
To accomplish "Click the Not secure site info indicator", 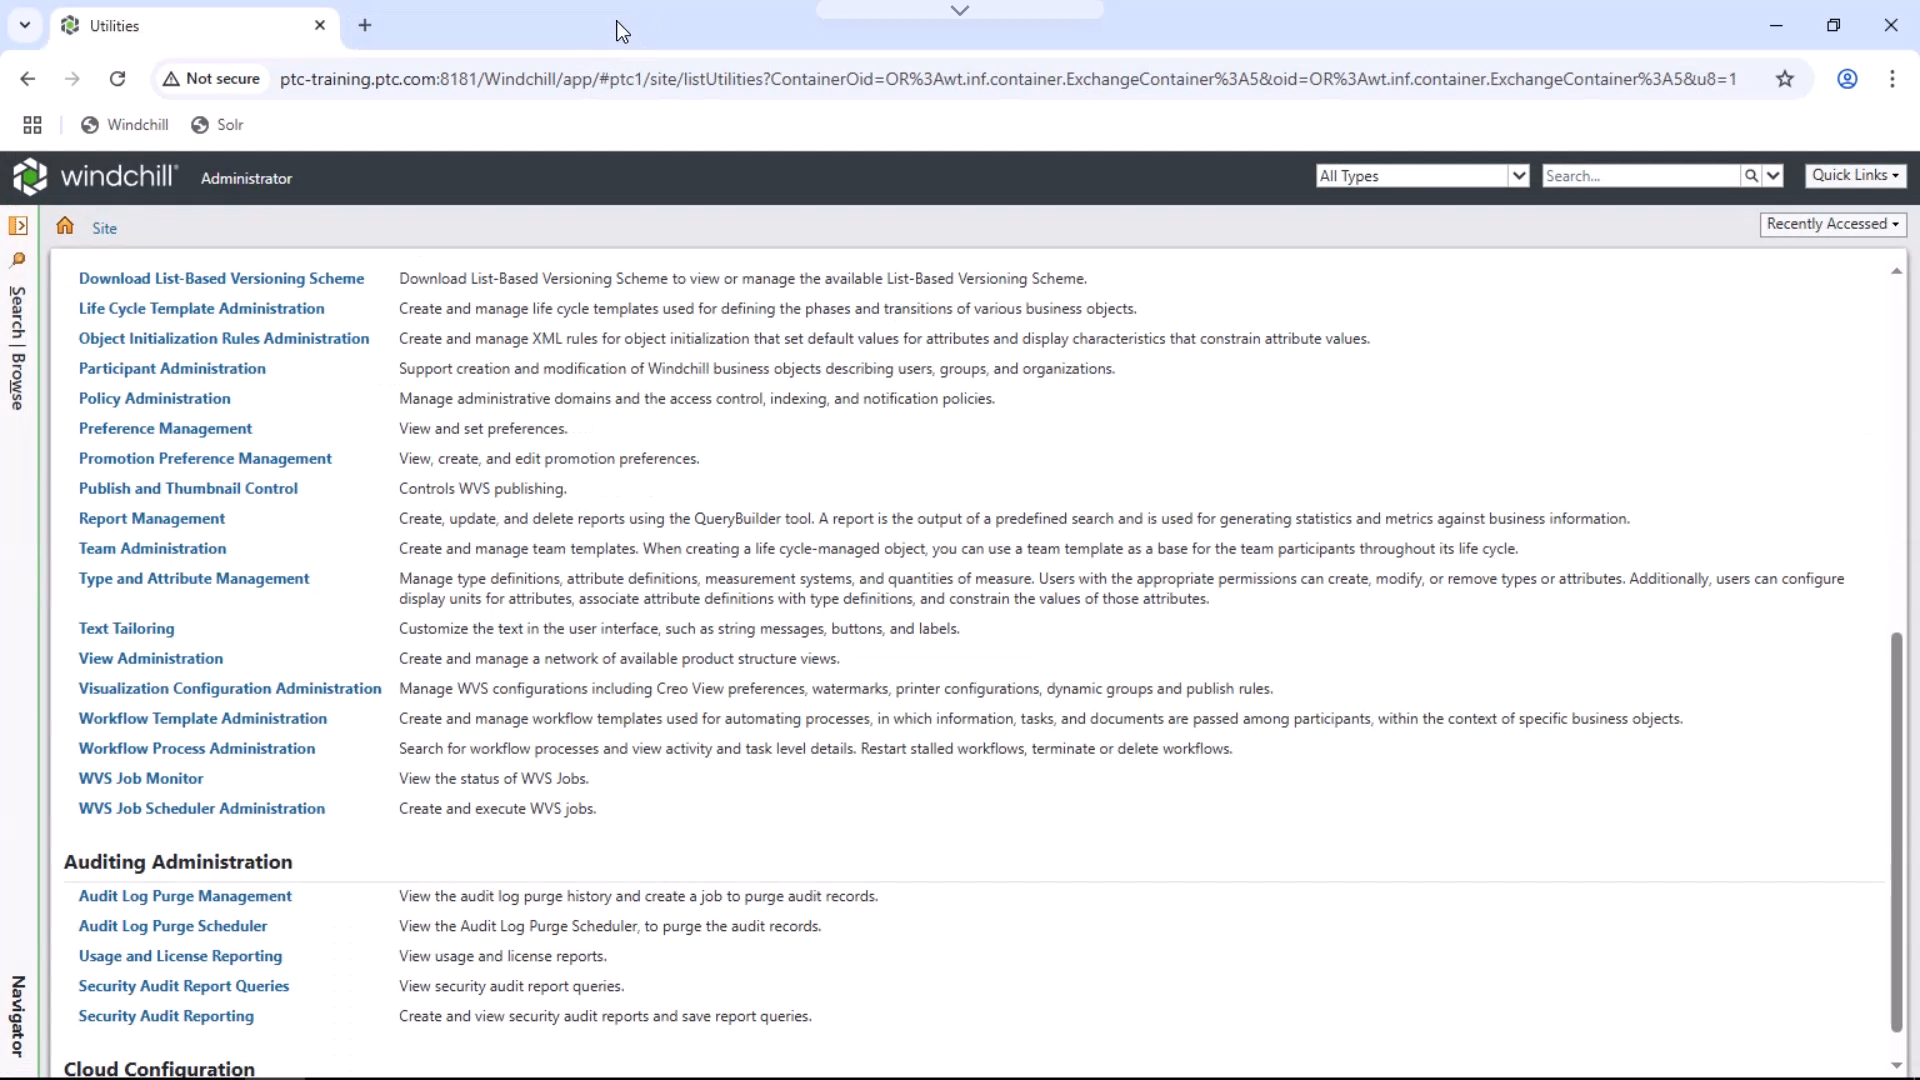I will point(211,79).
